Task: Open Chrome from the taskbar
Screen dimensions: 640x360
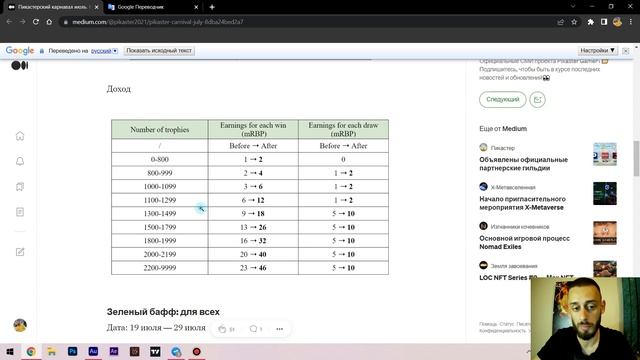Action: click(31, 351)
